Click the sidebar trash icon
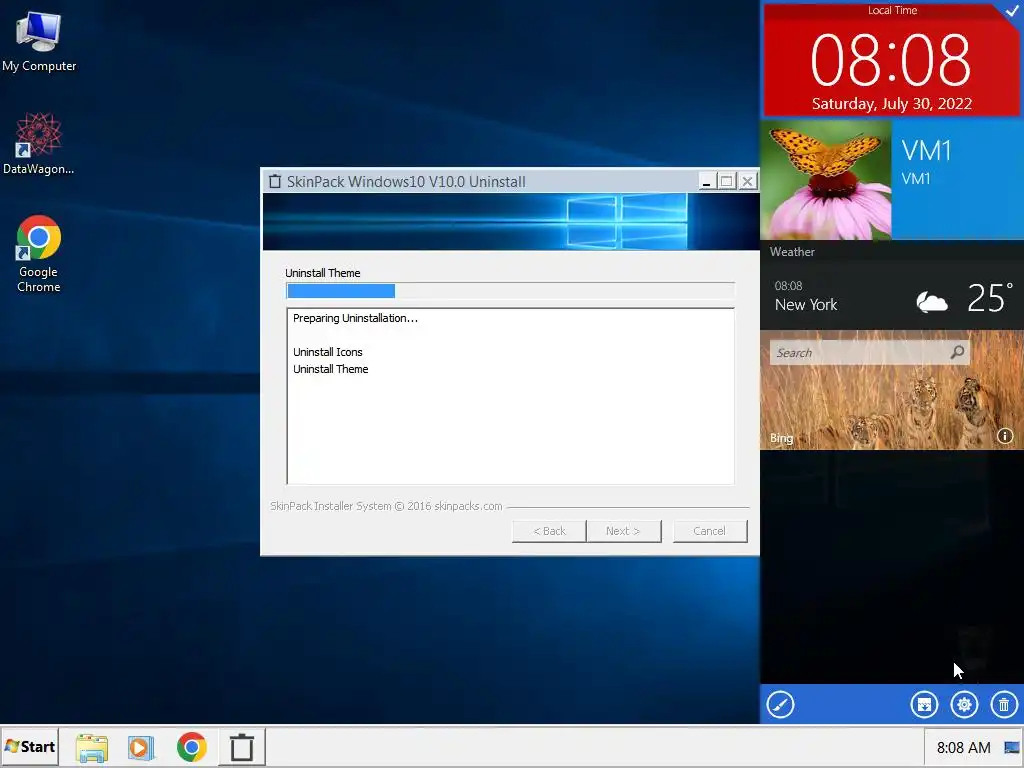The height and width of the screenshot is (768, 1024). [x=1004, y=705]
